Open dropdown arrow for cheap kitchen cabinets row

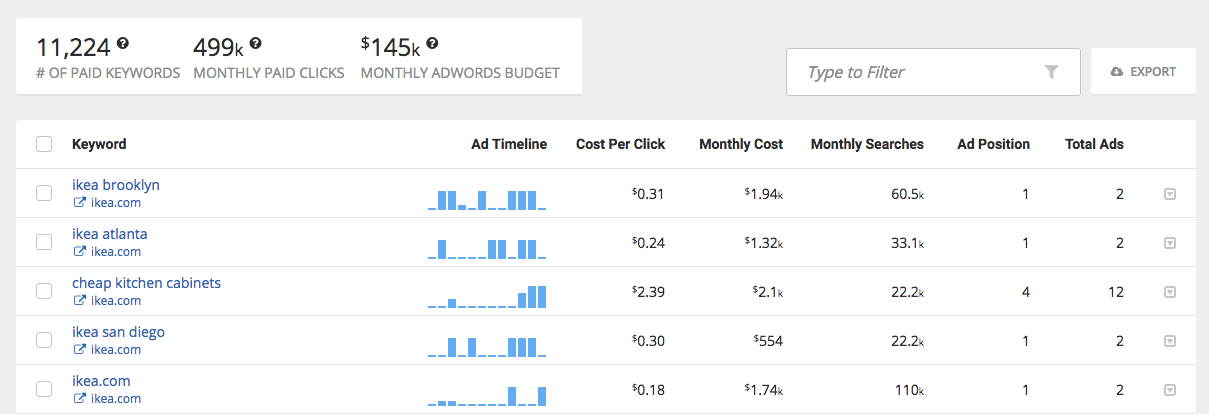point(1170,292)
